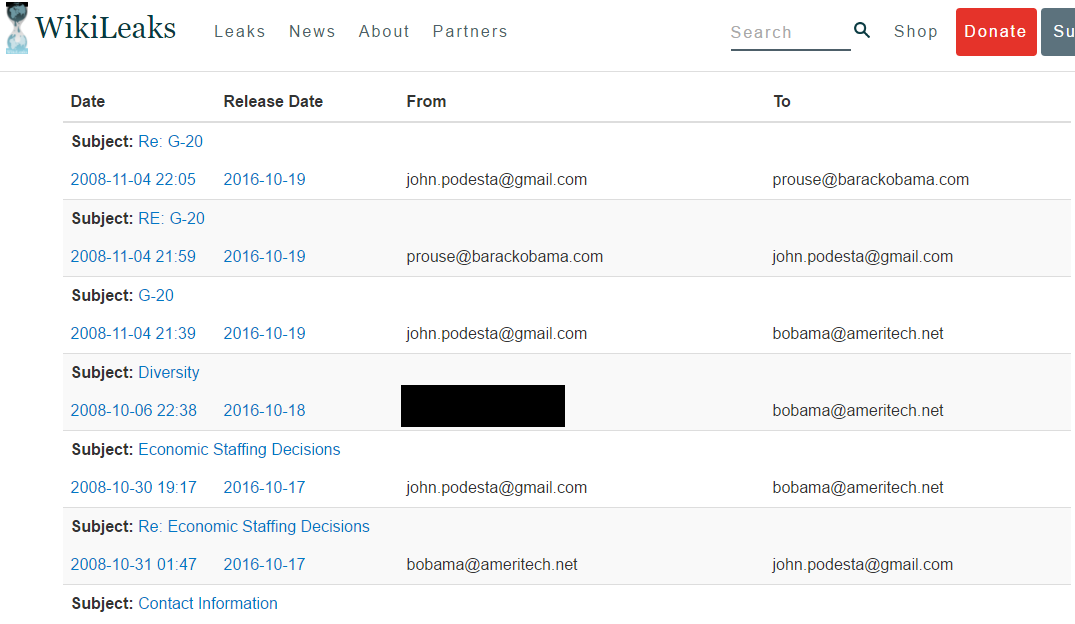Click the red Donate button
The image size is (1075, 624).
click(995, 32)
